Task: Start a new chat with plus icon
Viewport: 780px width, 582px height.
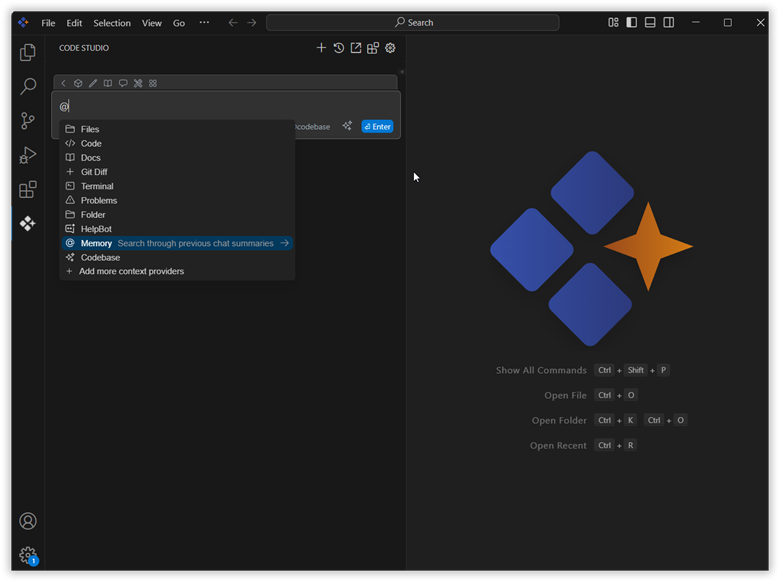Action: (x=321, y=48)
